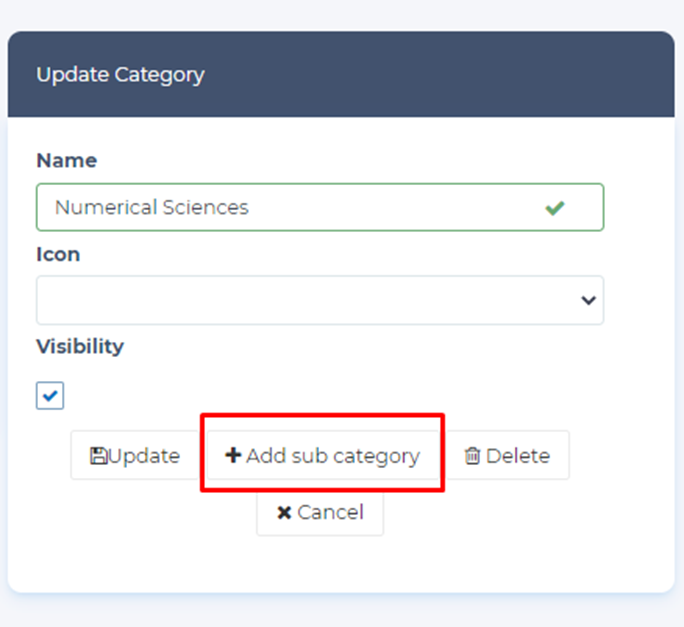The image size is (684, 627).
Task: Click the Name field label
Action: pos(66,161)
